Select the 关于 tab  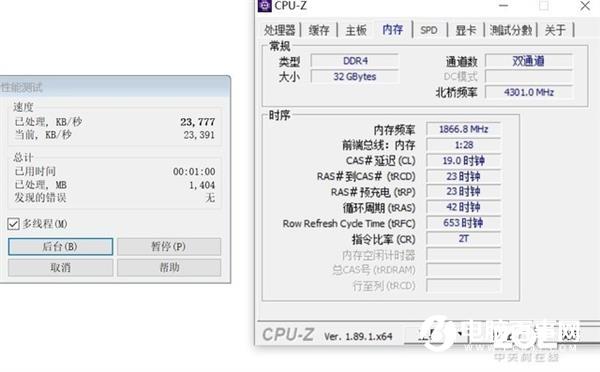tap(555, 30)
